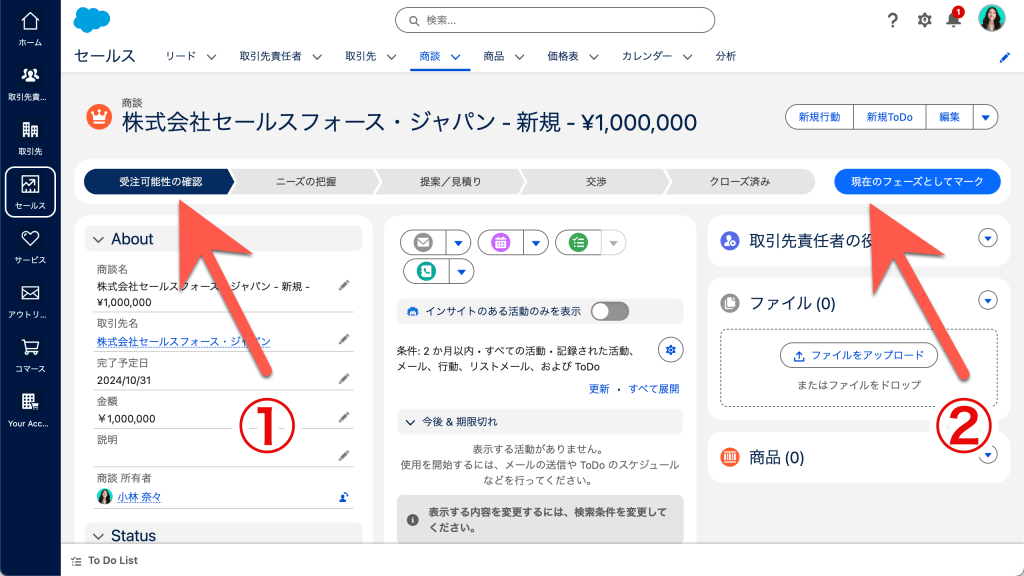Screen dimensions: 1024x576
Task: Click the log a call phone icon
Action: (426, 271)
